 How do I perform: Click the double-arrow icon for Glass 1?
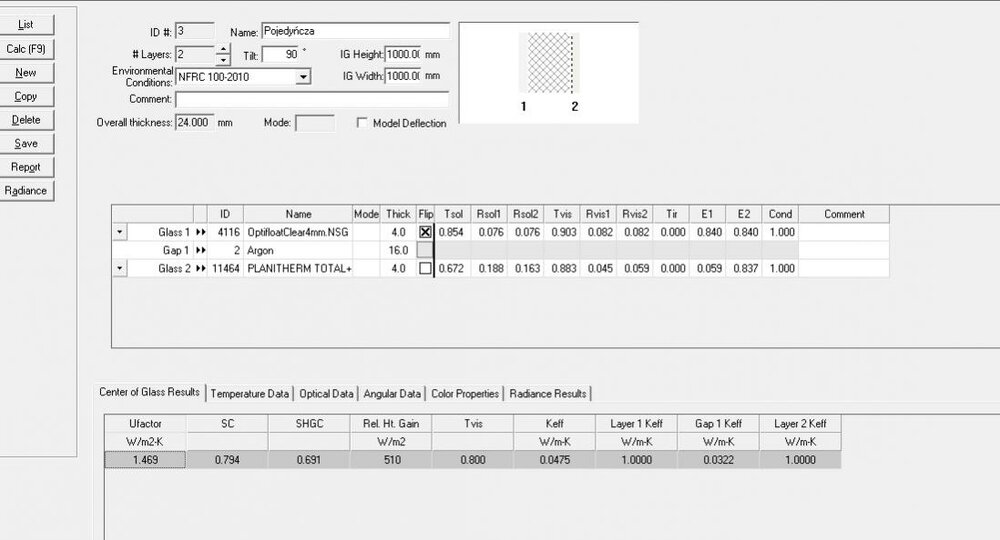pyautogui.click(x=201, y=232)
